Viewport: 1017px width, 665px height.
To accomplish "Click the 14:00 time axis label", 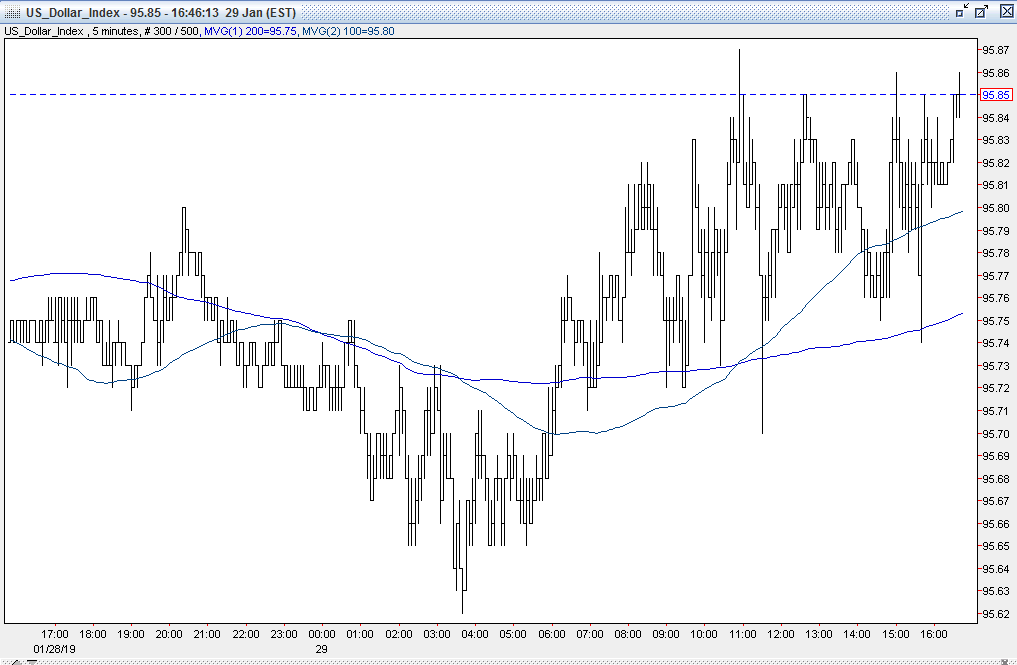I will [x=857, y=634].
